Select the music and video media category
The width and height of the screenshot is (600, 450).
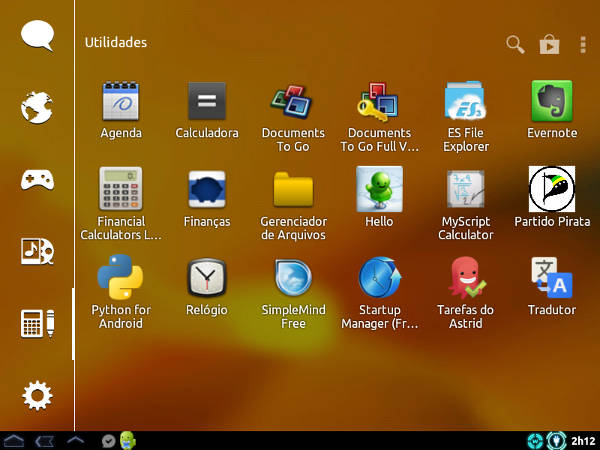pyautogui.click(x=37, y=251)
